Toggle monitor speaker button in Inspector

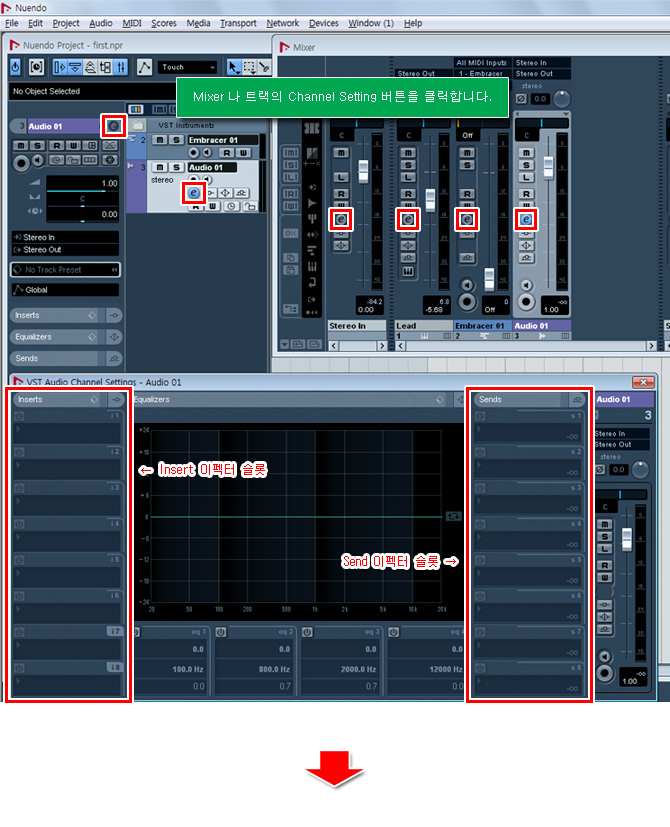38,160
